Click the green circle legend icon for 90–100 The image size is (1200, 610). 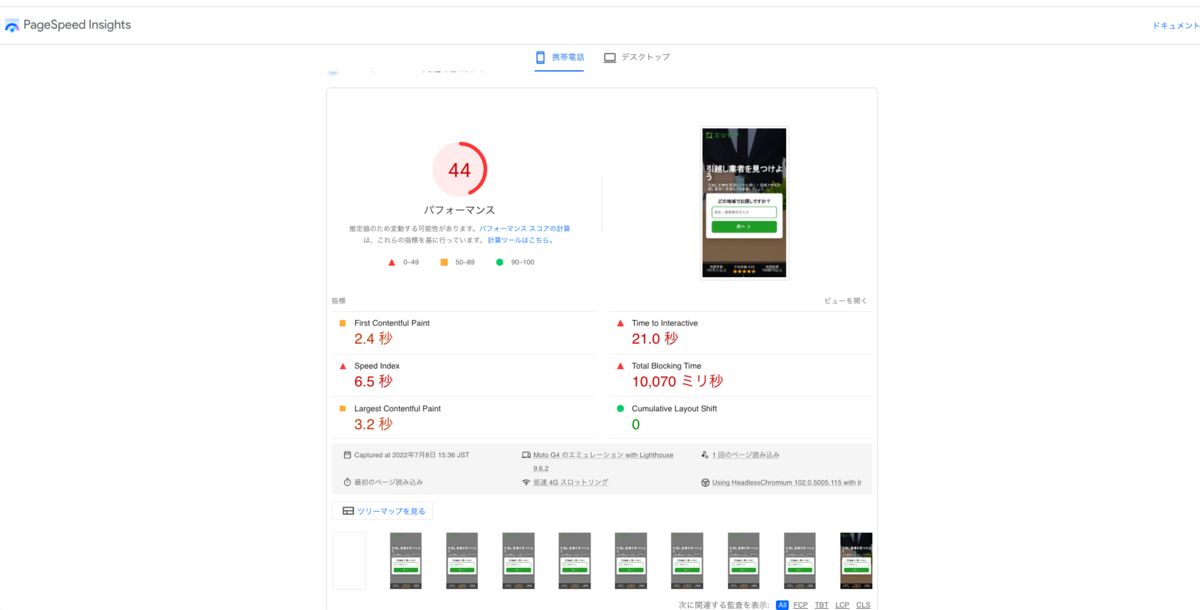point(500,262)
